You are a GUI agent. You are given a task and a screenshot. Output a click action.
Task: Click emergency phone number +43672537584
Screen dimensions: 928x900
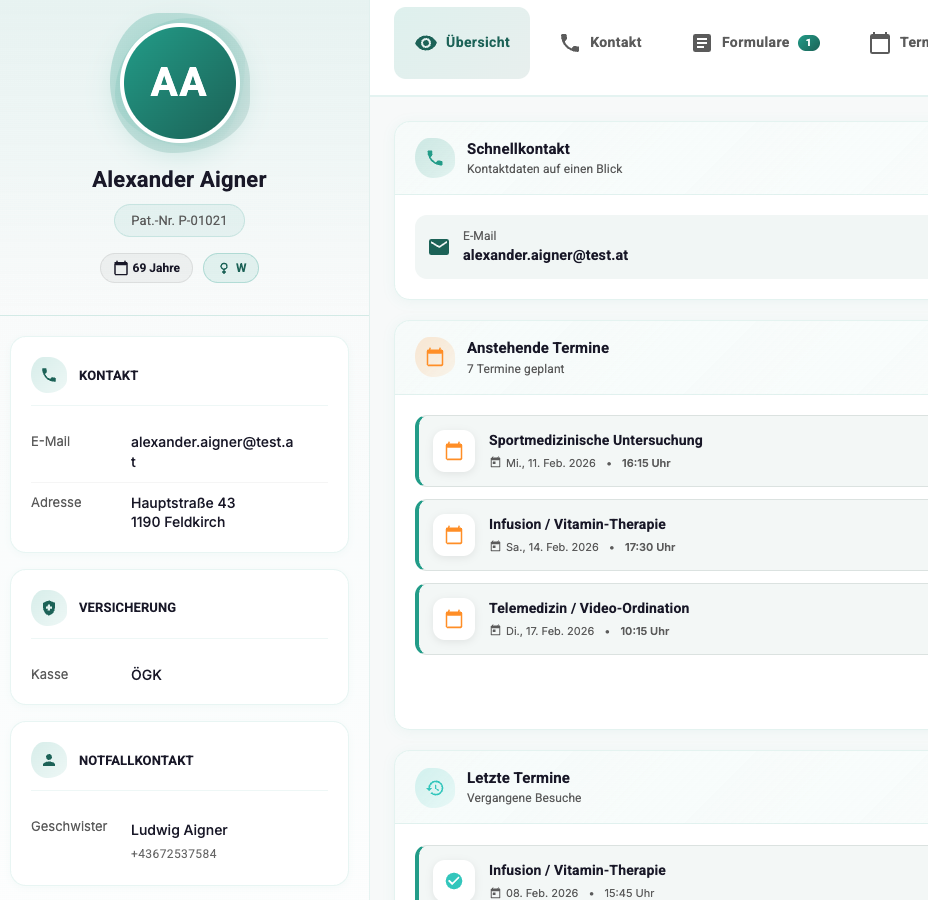pyautogui.click(x=174, y=854)
